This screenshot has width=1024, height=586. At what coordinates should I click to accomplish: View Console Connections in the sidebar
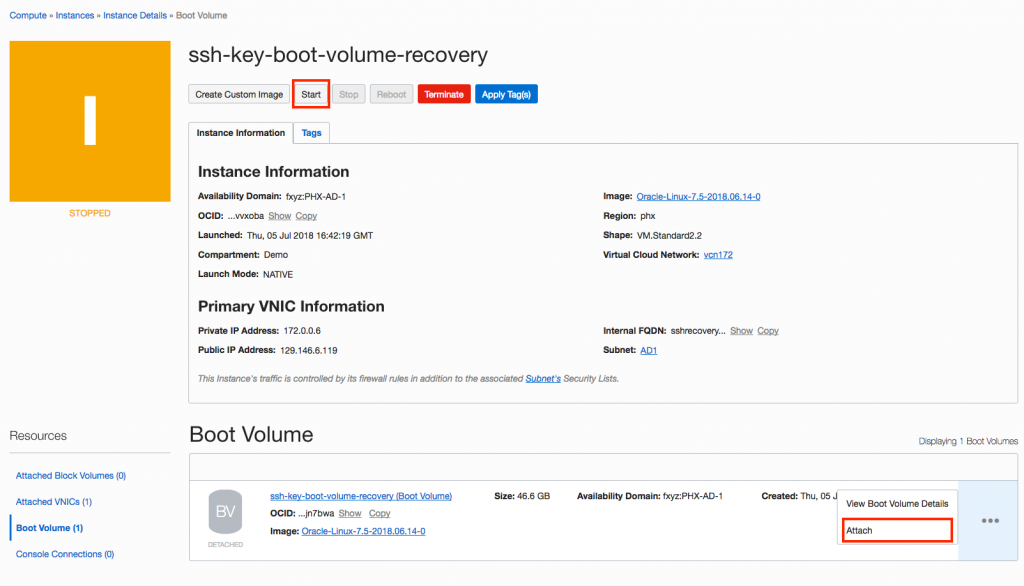(x=66, y=554)
